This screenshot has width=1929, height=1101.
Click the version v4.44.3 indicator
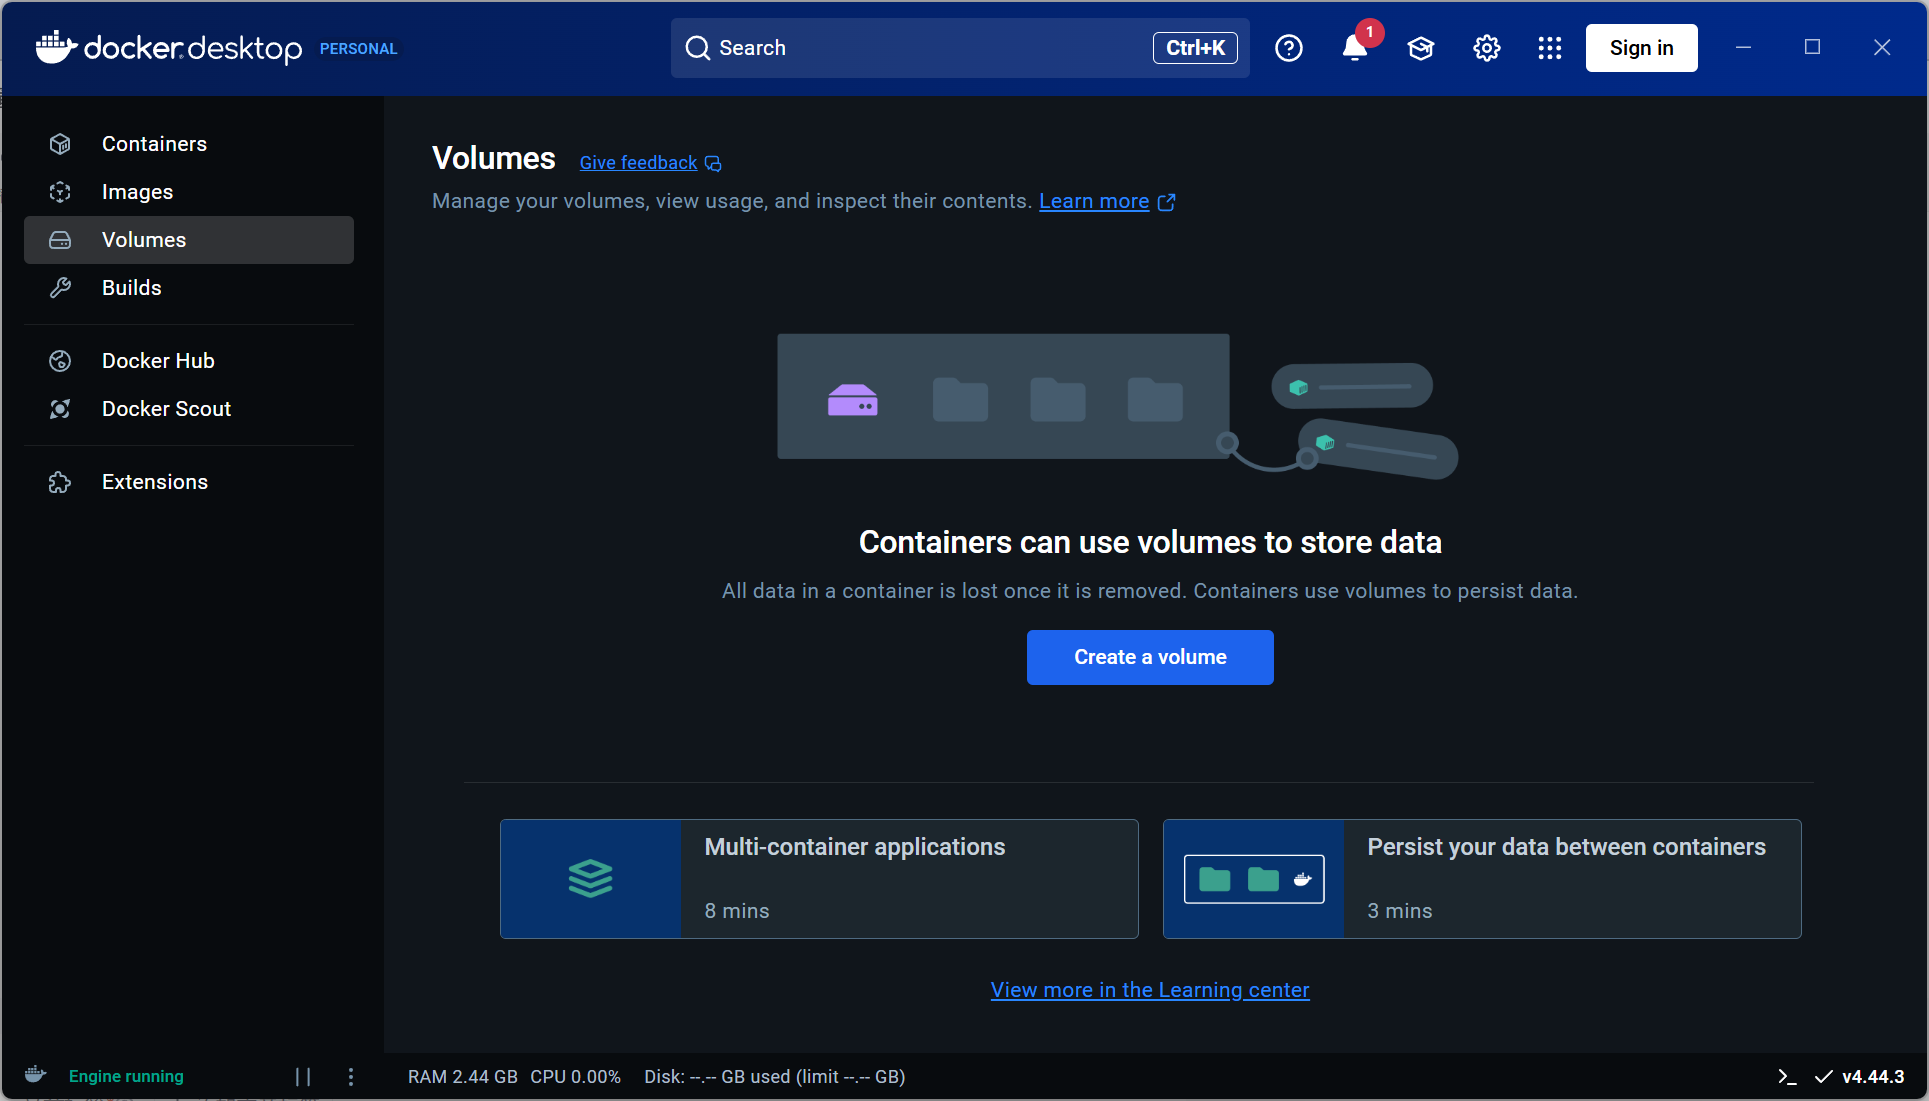(1873, 1077)
